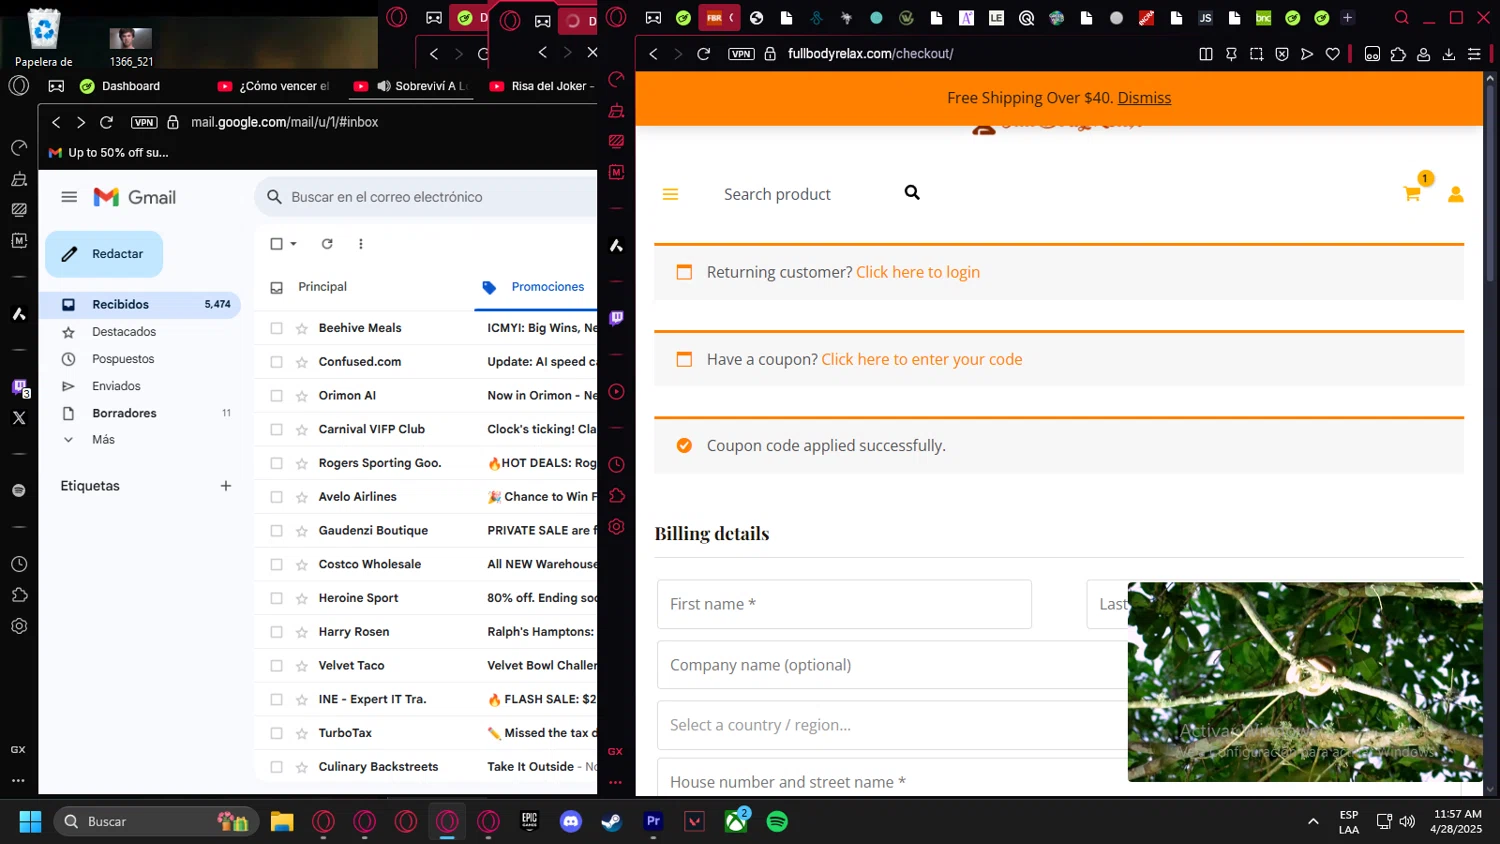The image size is (1500, 844).
Task: Click the VPN badge in checkout address bar
Action: pyautogui.click(x=741, y=54)
